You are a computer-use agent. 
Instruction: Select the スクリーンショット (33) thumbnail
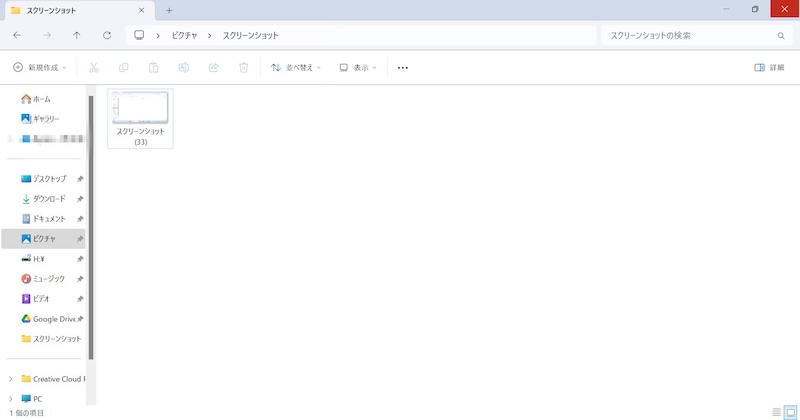coord(140,119)
